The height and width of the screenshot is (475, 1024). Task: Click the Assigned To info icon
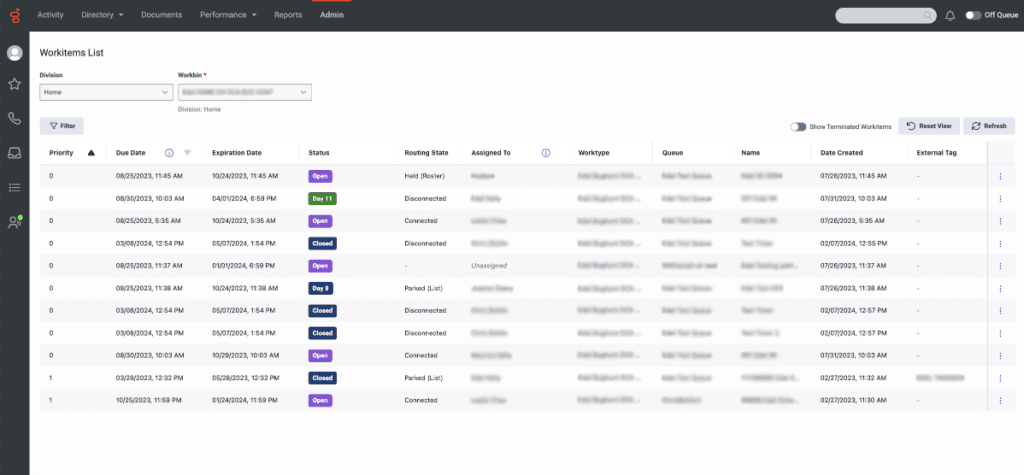546,153
